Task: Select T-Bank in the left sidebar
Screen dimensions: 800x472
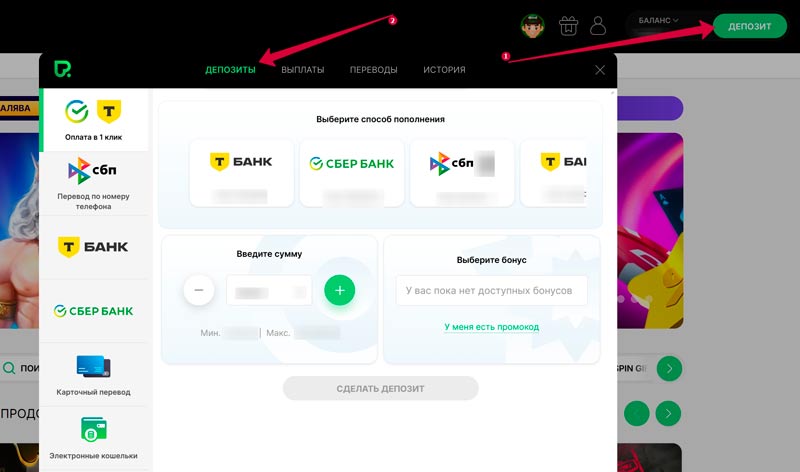Action: click(x=94, y=247)
